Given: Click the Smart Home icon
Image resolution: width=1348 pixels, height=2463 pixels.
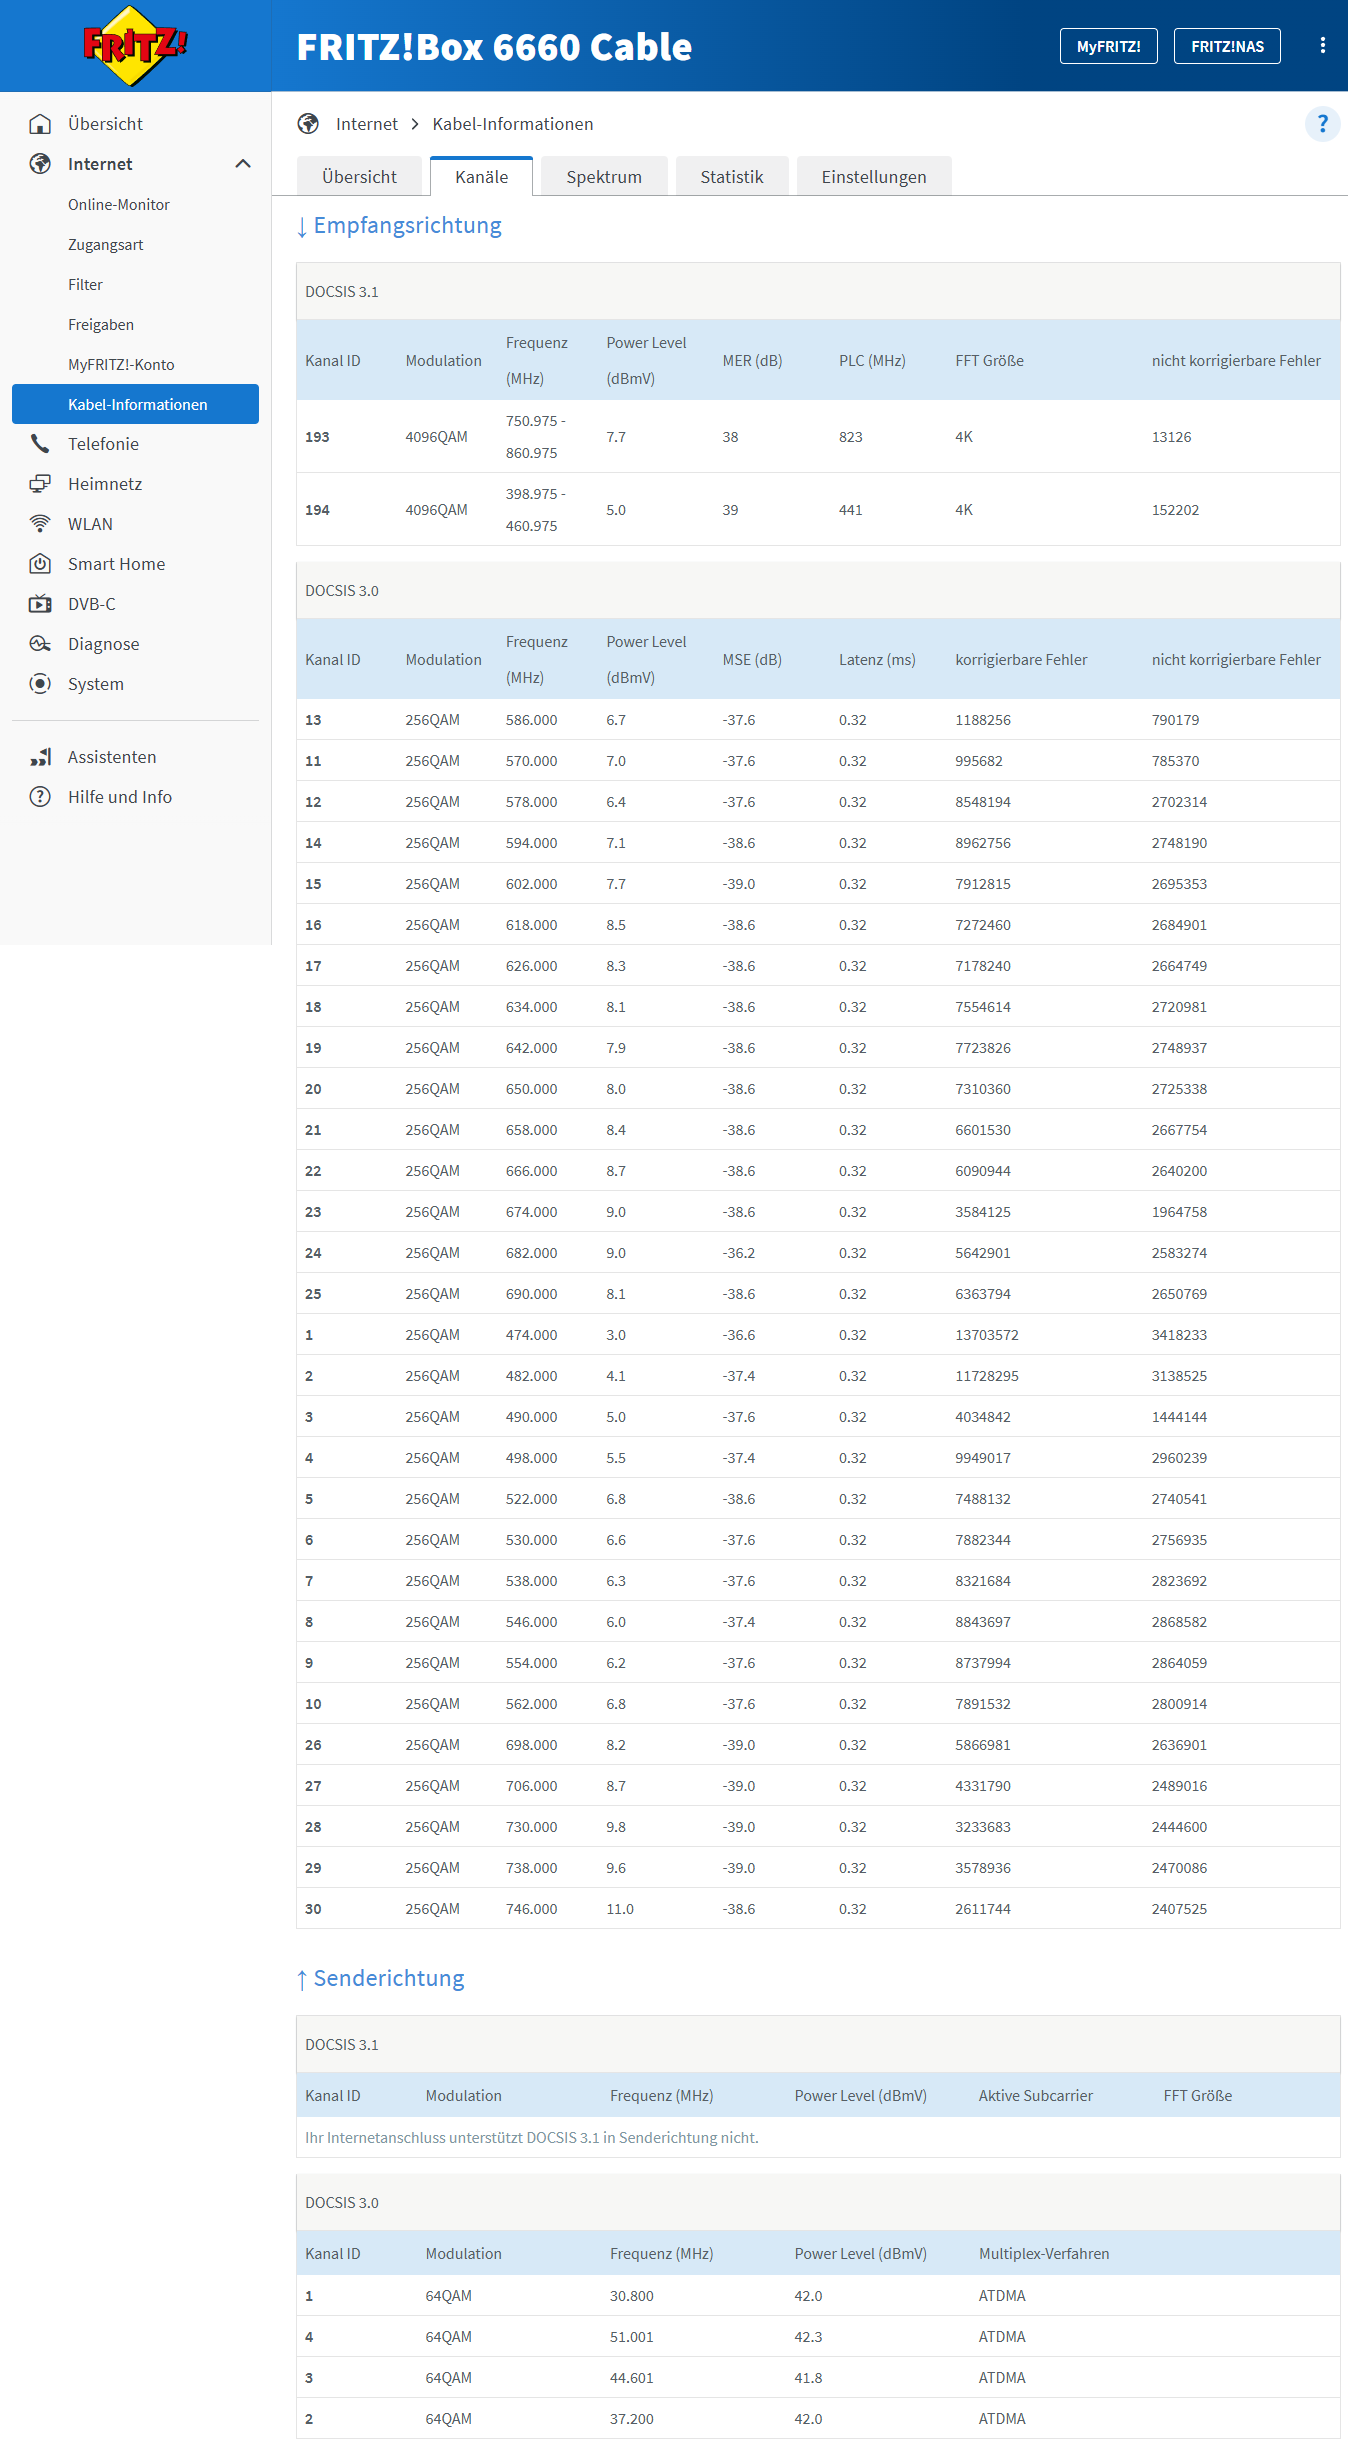Looking at the screenshot, I should click(40, 564).
